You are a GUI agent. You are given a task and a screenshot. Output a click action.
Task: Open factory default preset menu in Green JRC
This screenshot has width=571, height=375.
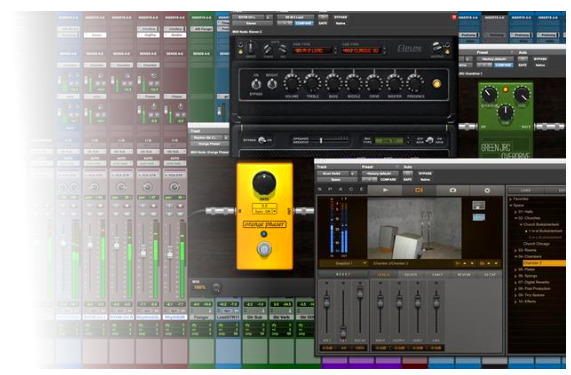[x=494, y=59]
